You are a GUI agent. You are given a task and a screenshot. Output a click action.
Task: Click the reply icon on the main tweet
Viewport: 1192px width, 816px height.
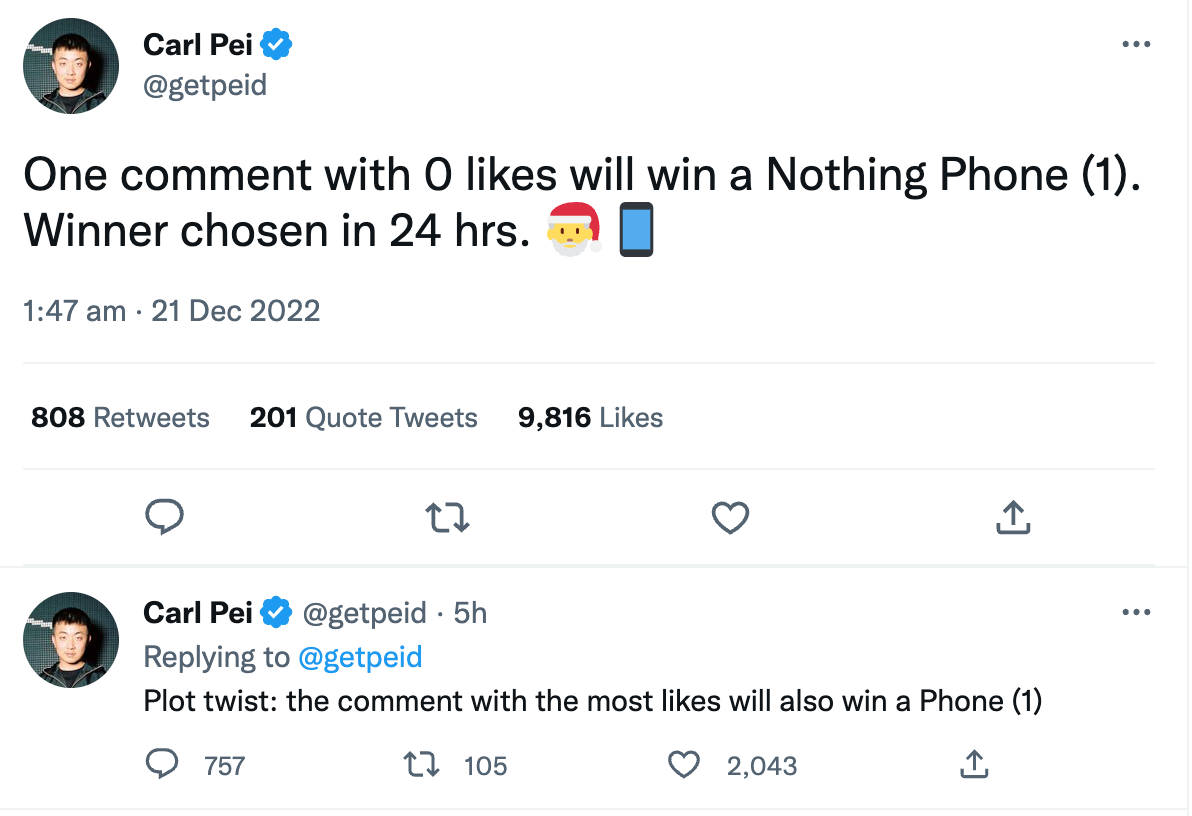[165, 517]
